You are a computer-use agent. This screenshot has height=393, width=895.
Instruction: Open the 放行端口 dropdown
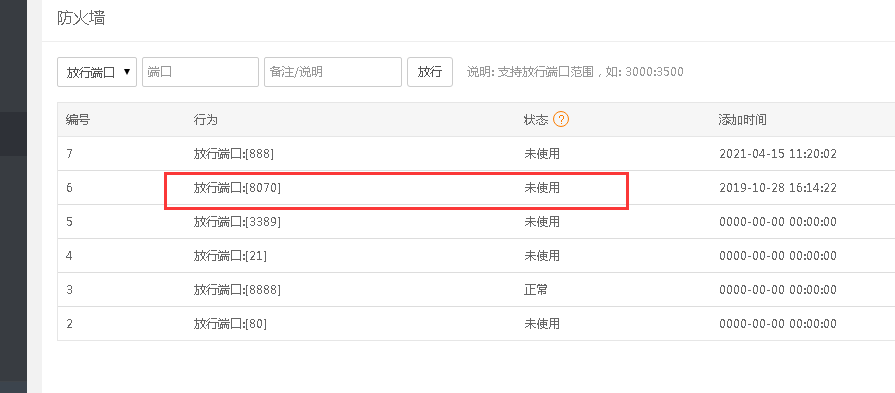pyautogui.click(x=97, y=72)
